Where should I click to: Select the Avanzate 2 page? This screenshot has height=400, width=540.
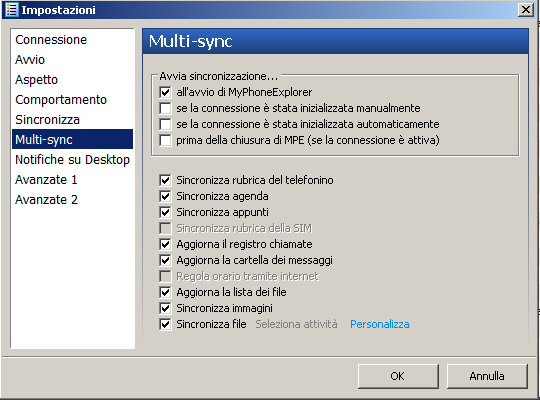[46, 199]
